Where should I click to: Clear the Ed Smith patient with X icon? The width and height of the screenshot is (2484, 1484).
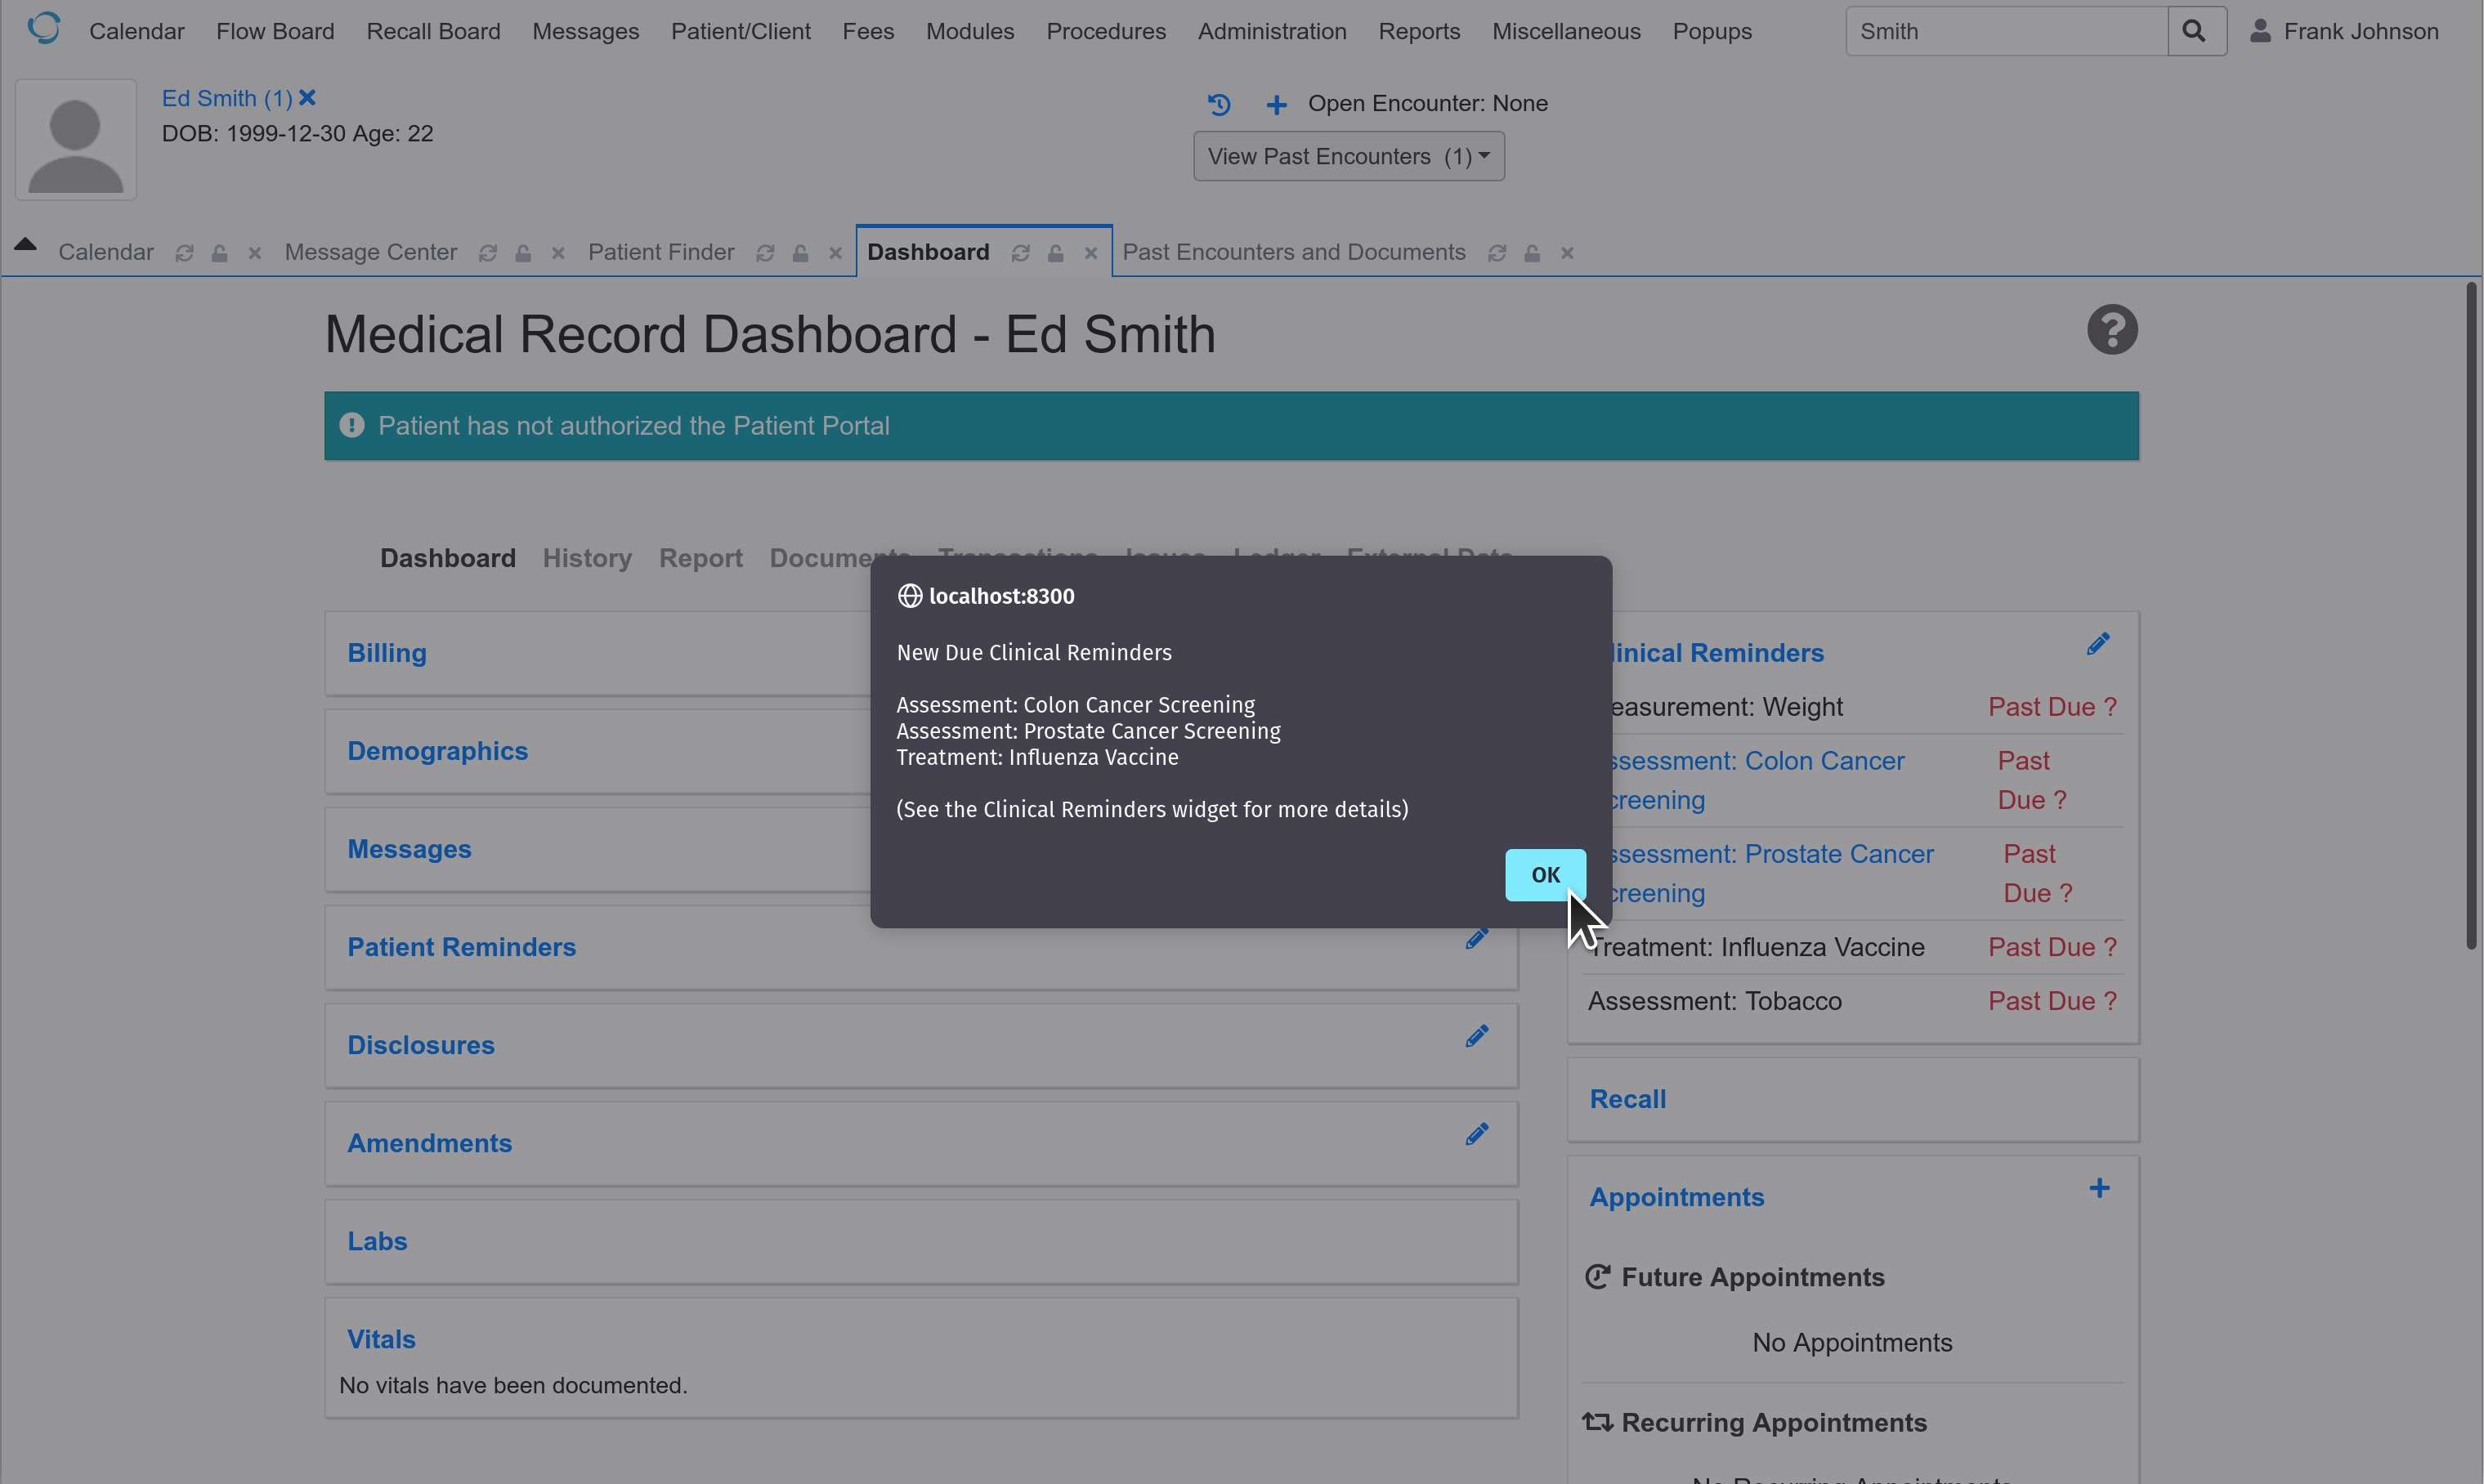[308, 98]
